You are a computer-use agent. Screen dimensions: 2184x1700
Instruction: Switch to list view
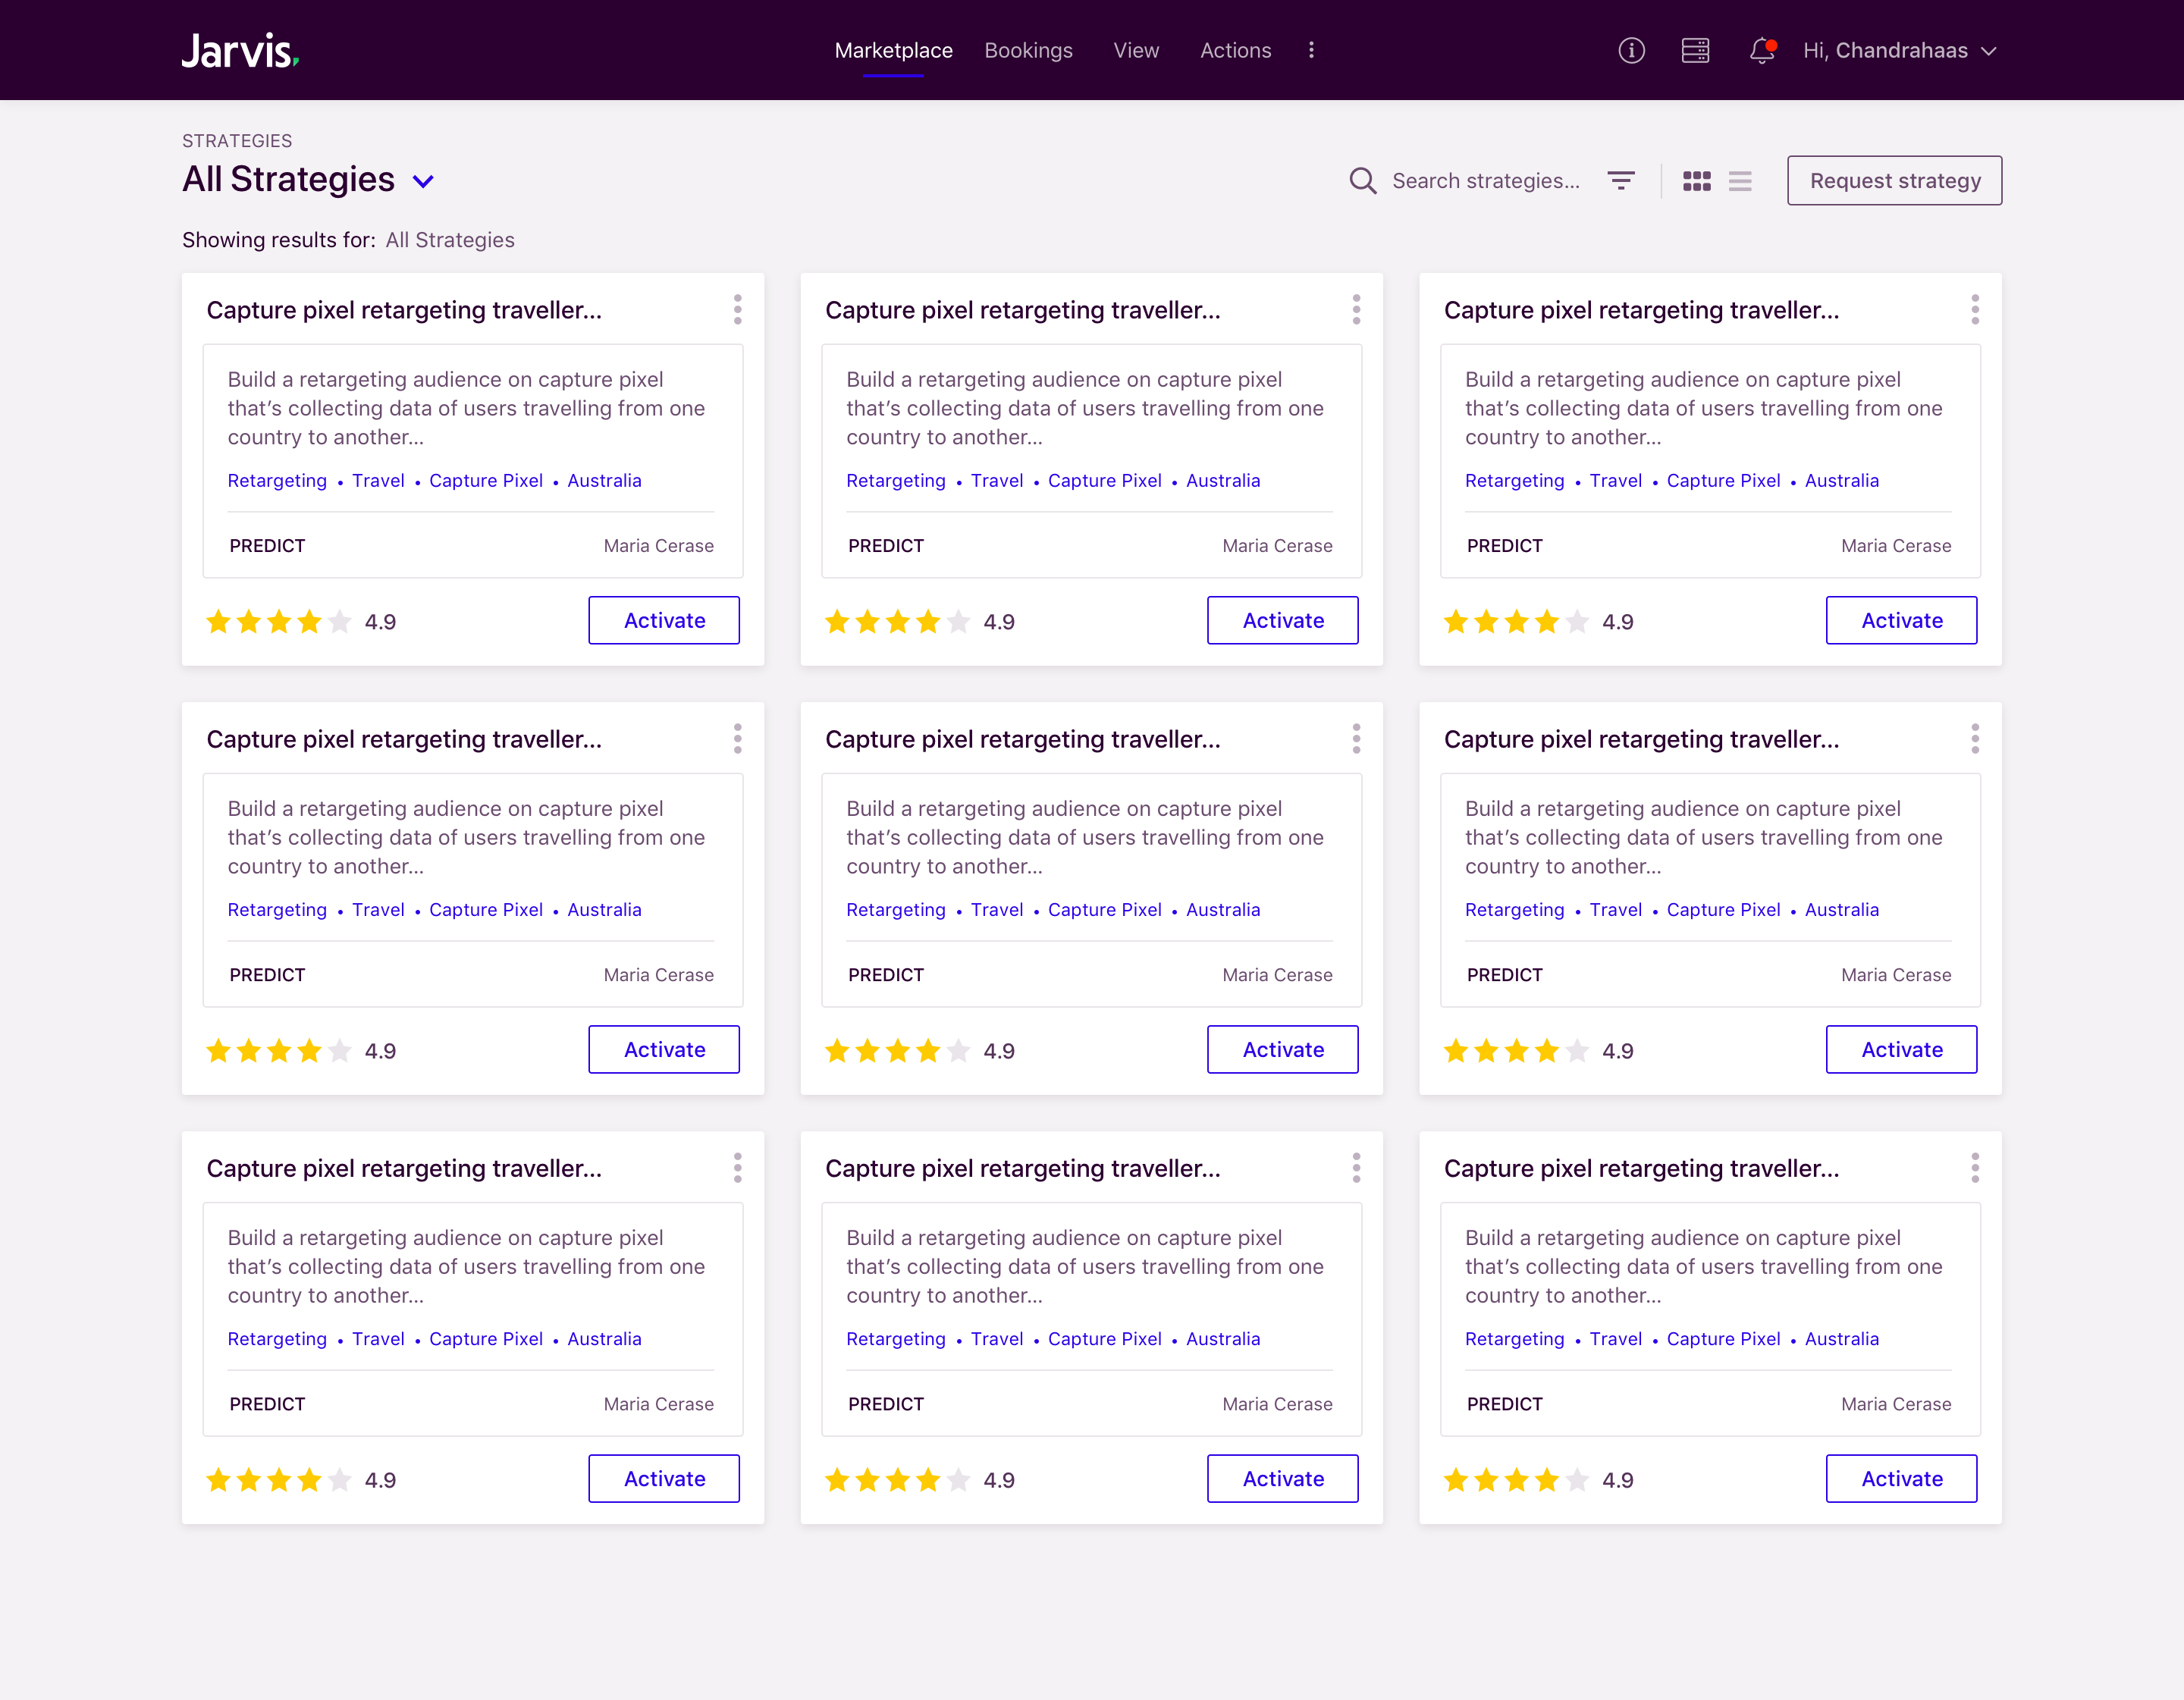[1740, 181]
